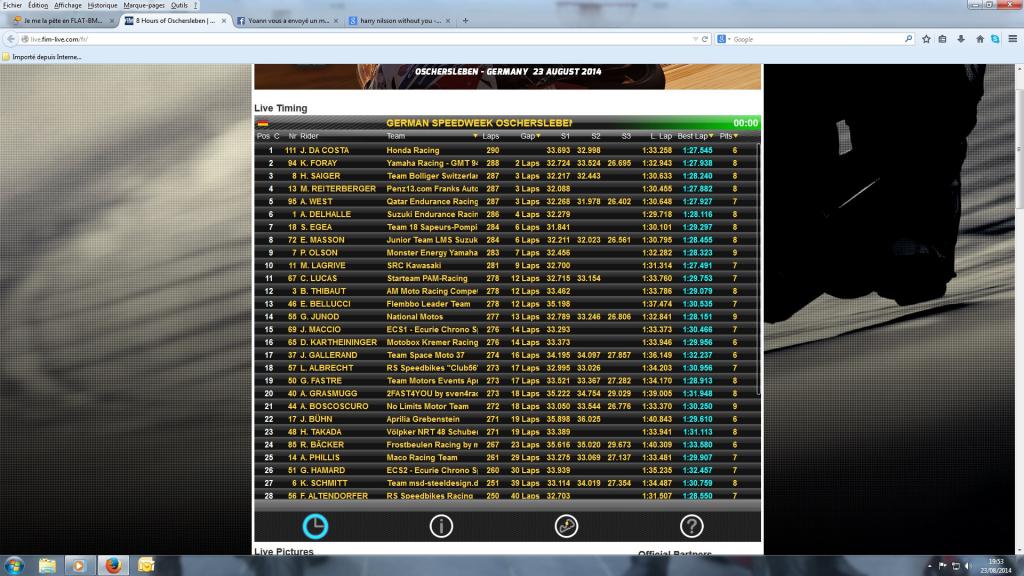
Task: Click the L. Lap column header
Action: [x=661, y=136]
